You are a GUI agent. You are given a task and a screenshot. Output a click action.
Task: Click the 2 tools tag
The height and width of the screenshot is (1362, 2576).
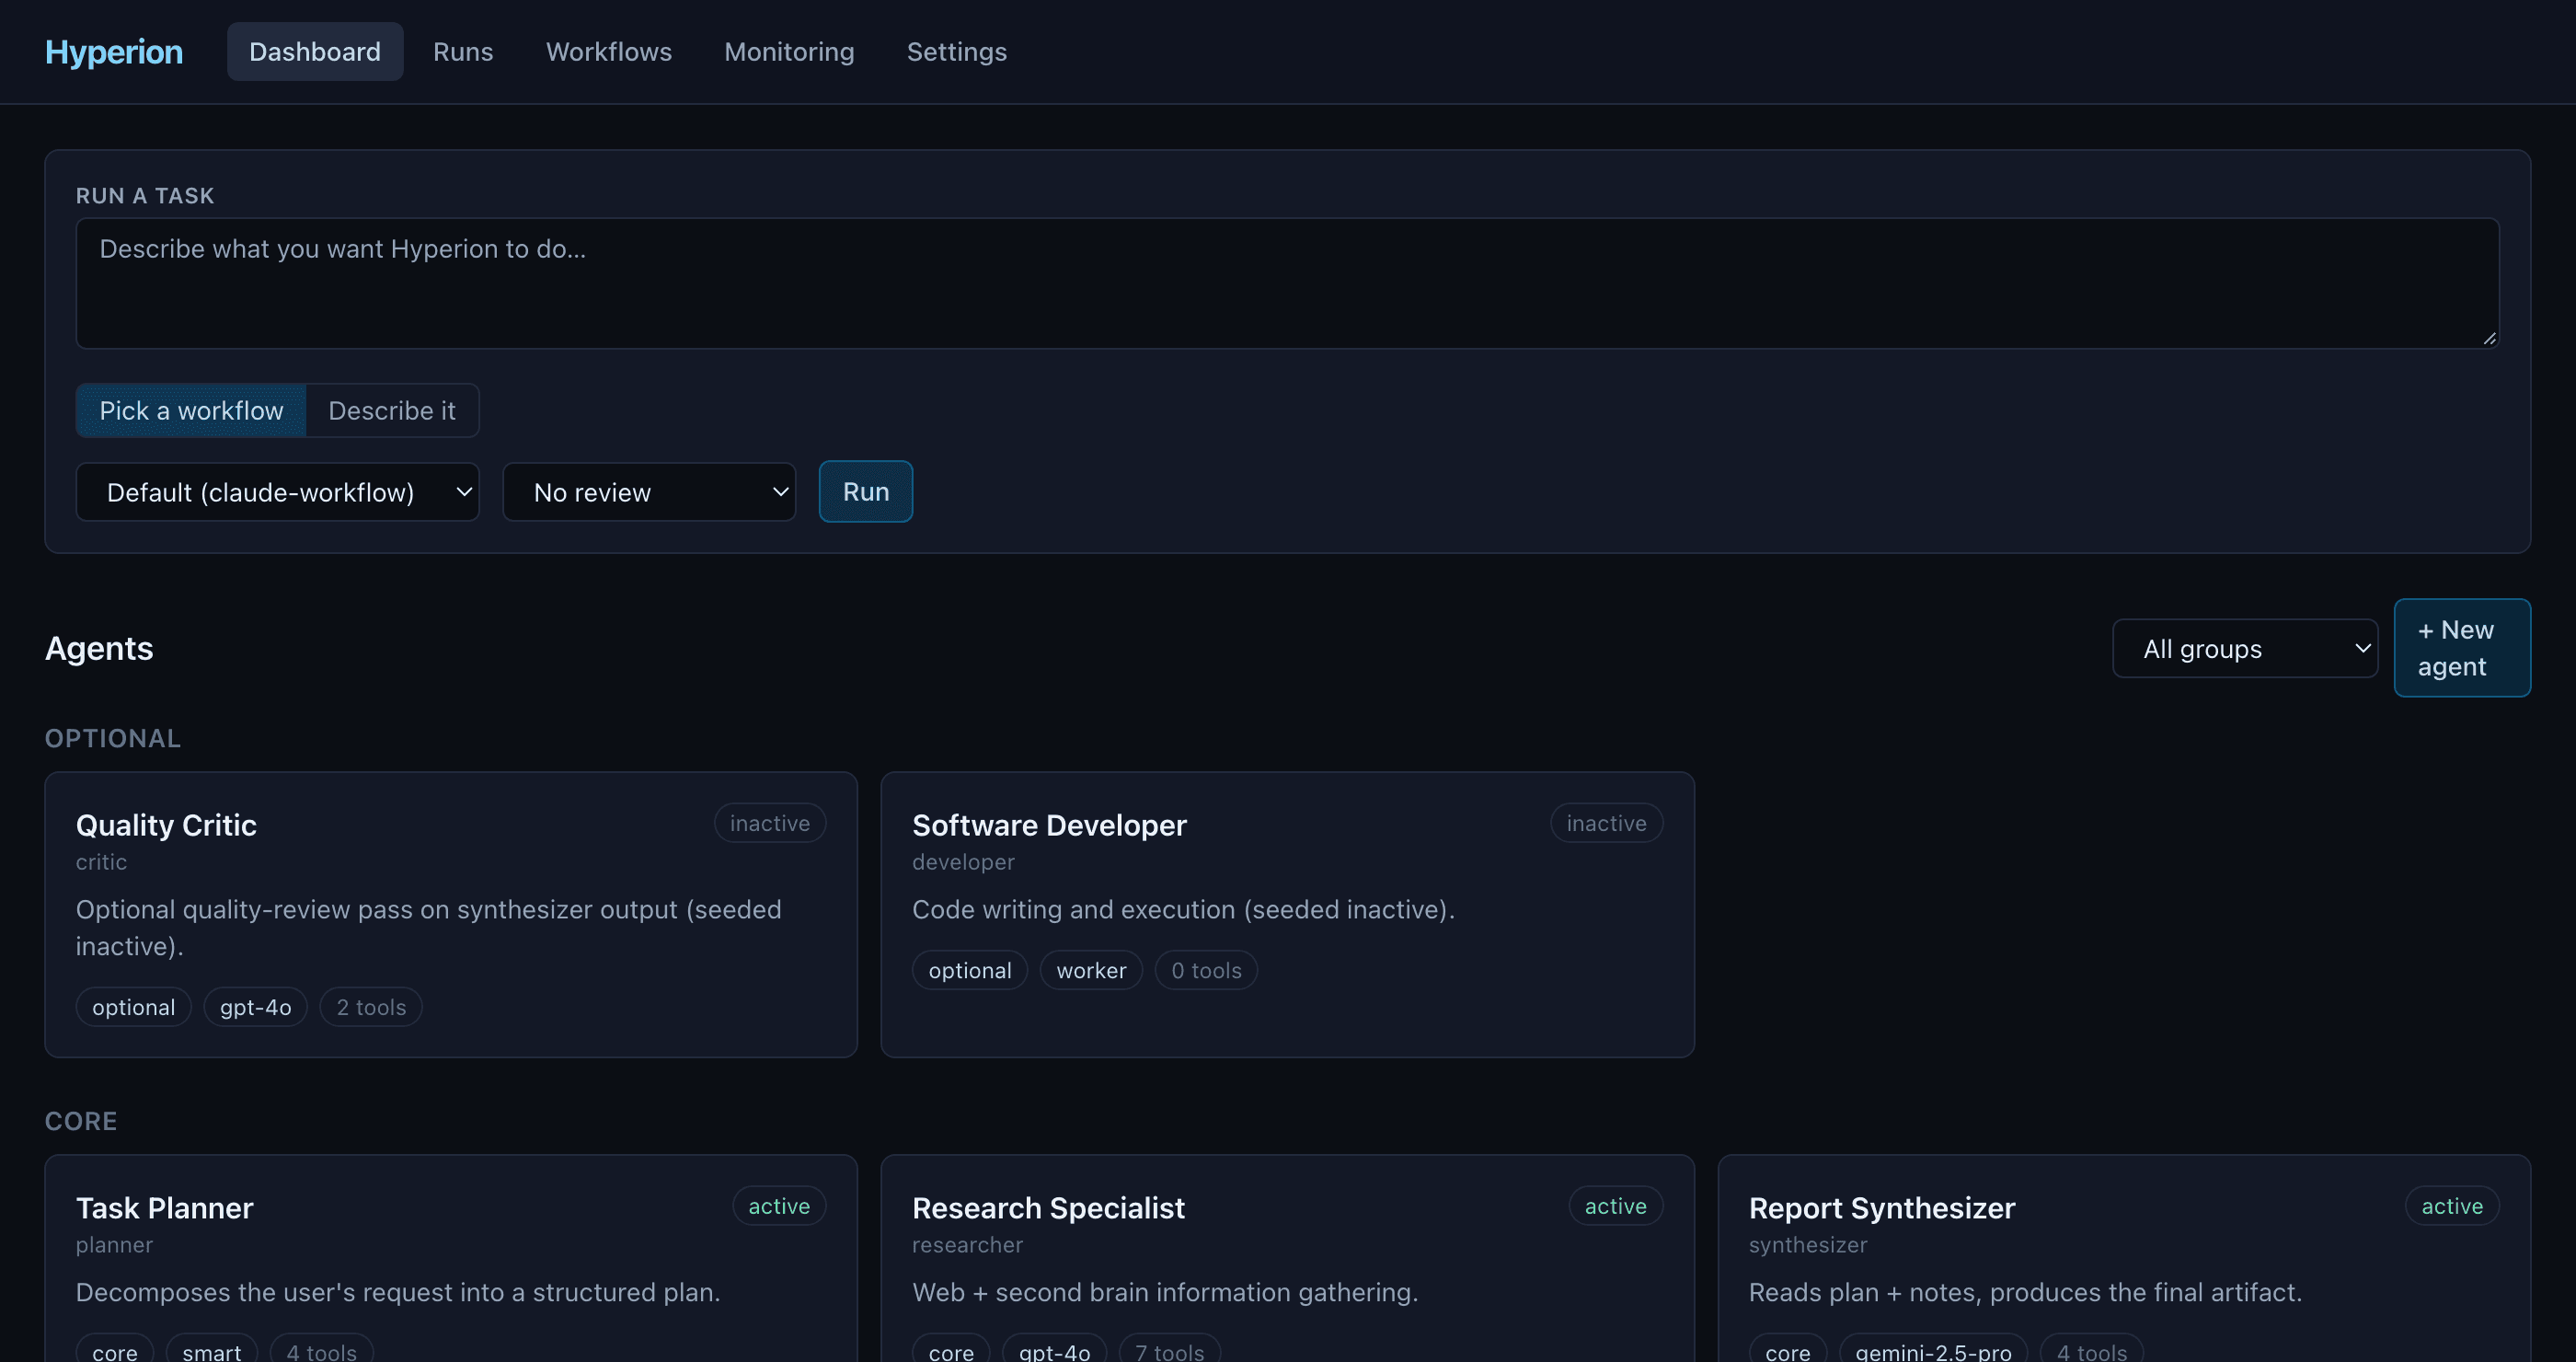click(371, 1007)
